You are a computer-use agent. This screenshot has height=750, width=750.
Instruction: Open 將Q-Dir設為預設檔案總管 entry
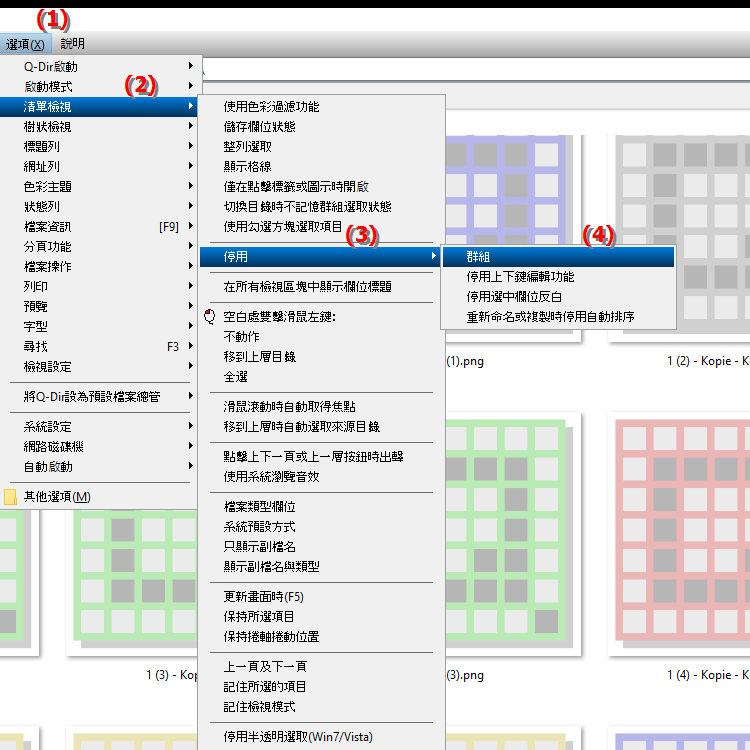[x=100, y=397]
